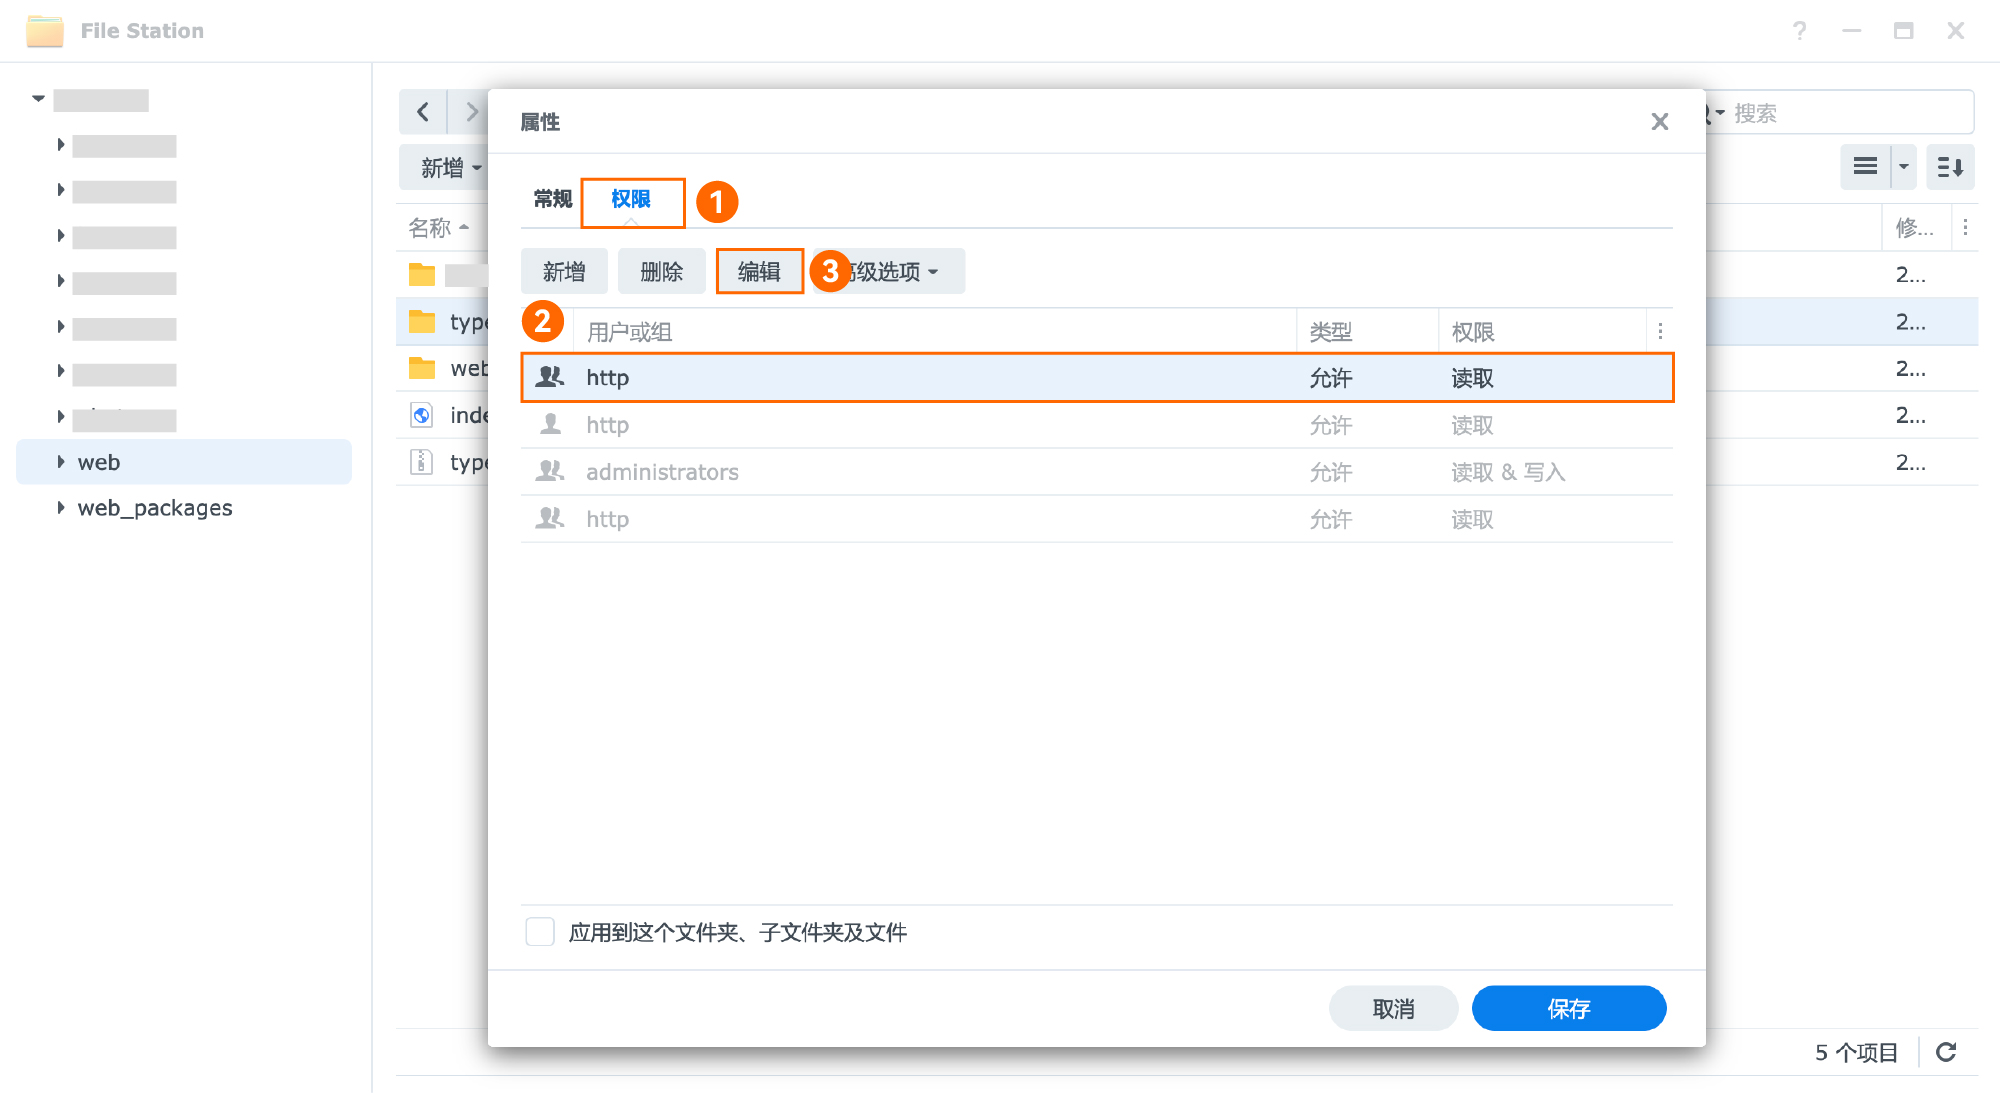
Task: Expand the web_packages tree node
Action: point(60,508)
